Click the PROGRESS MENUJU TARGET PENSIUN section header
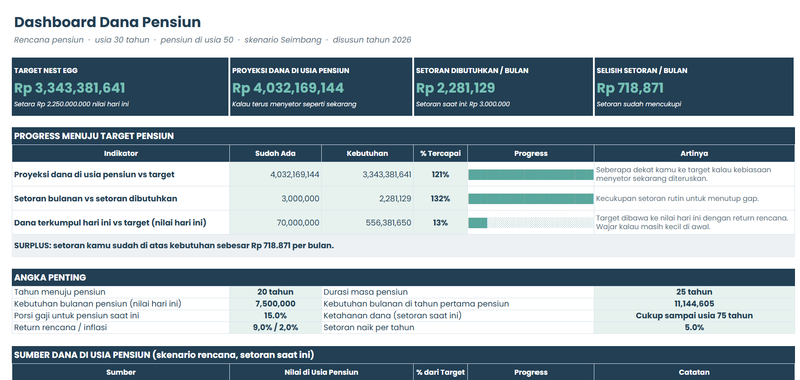 click(403, 136)
